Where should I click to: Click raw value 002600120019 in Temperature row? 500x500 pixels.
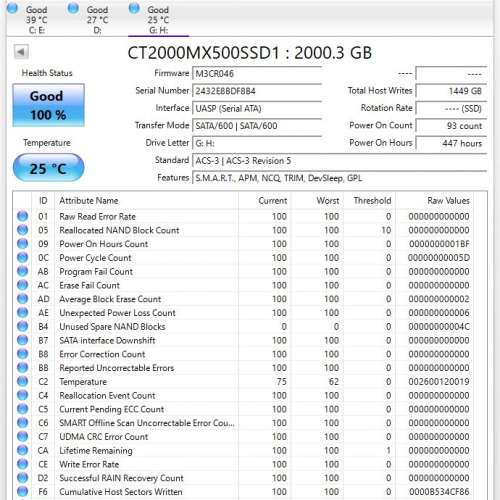coord(439,382)
